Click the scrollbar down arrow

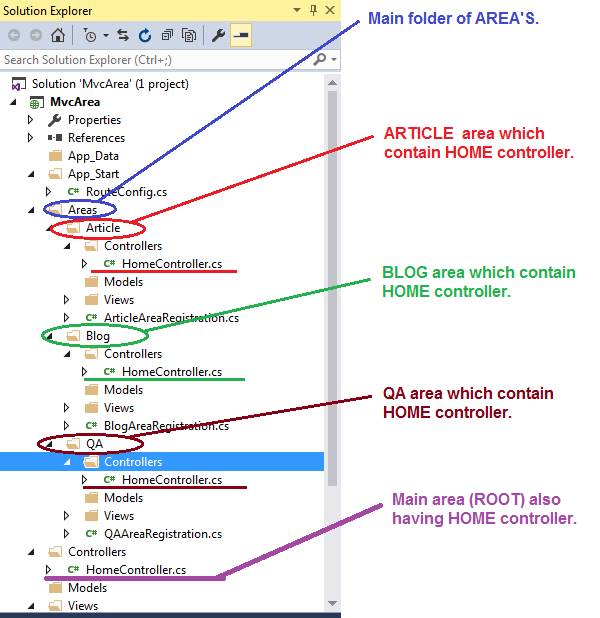332,603
